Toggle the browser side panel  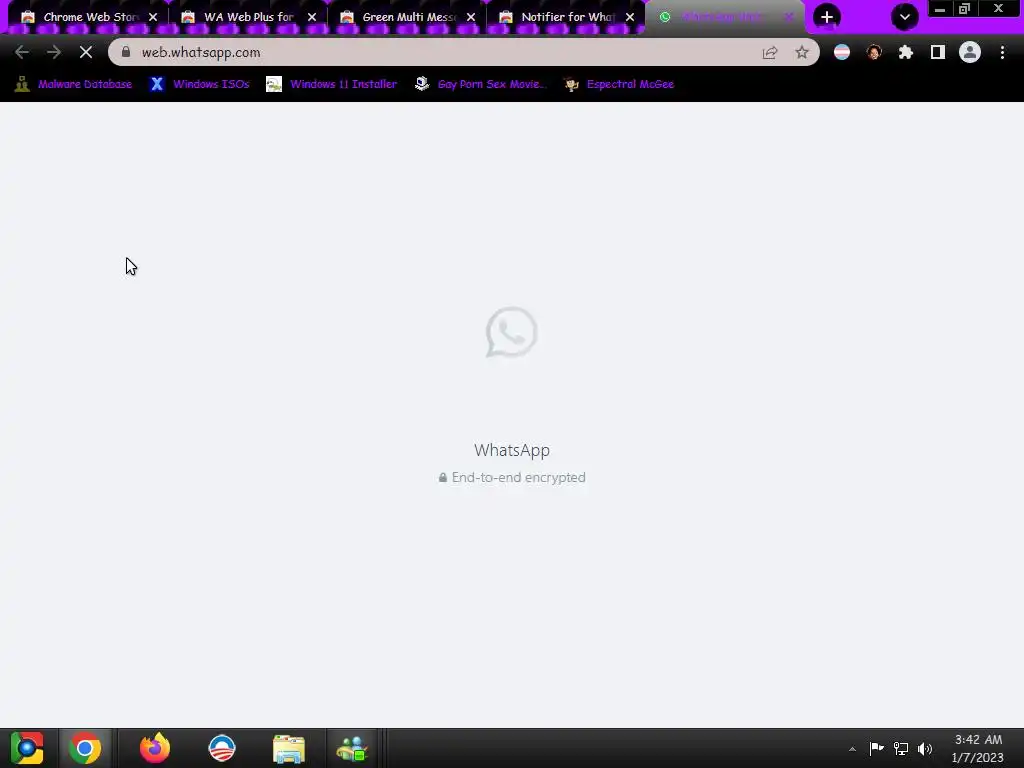[x=938, y=52]
